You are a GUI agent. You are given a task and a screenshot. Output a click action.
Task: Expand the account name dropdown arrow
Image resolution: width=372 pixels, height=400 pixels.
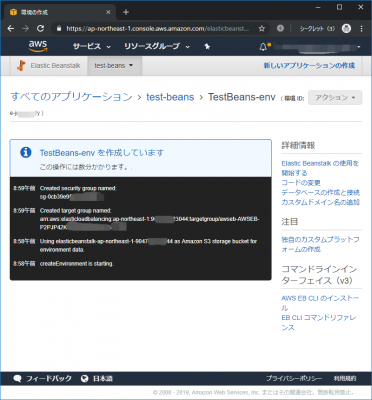pyautogui.click(x=359, y=47)
